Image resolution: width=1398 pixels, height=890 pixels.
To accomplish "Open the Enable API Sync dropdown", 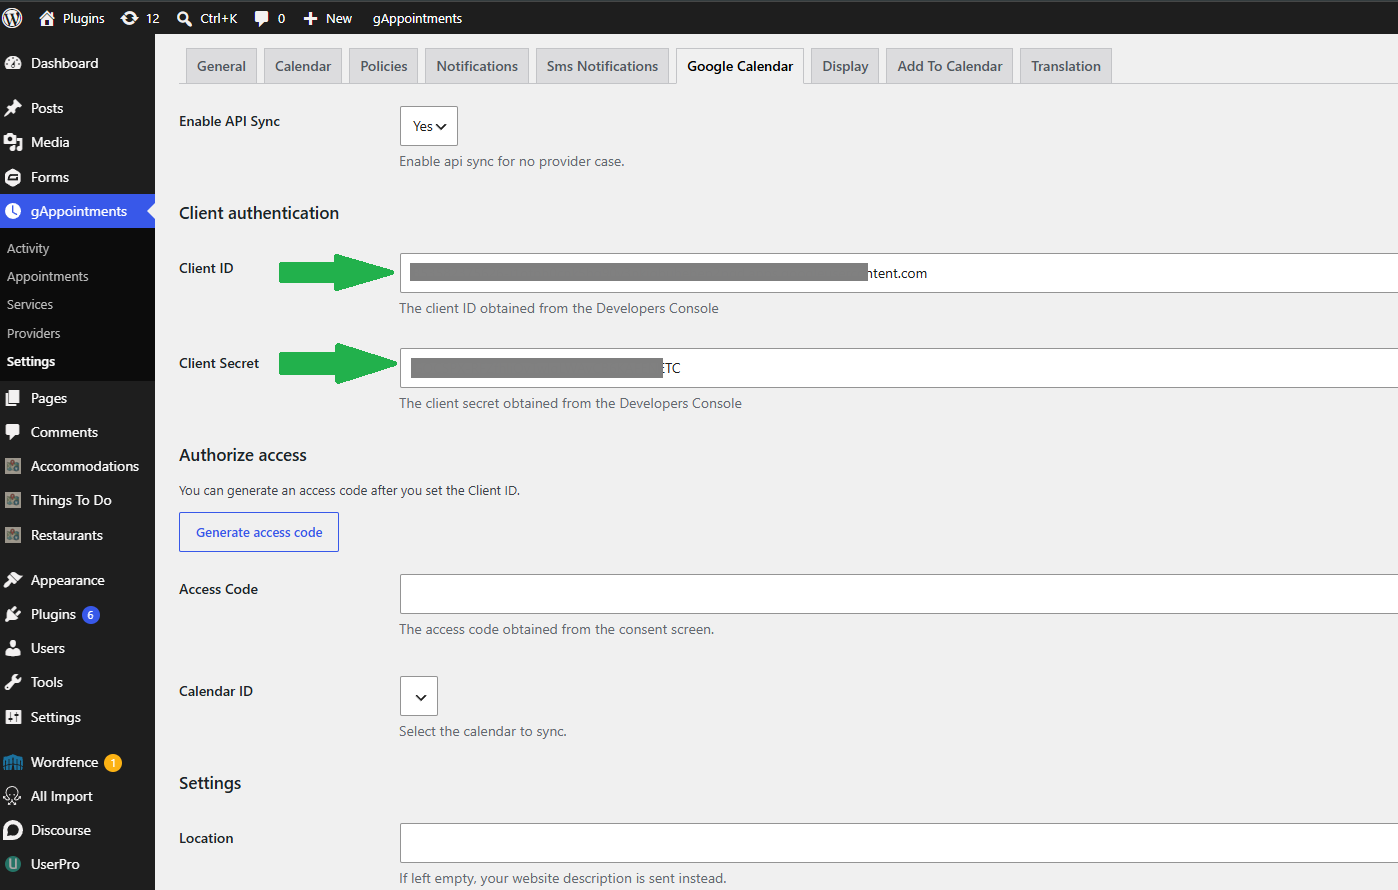I will (x=429, y=126).
